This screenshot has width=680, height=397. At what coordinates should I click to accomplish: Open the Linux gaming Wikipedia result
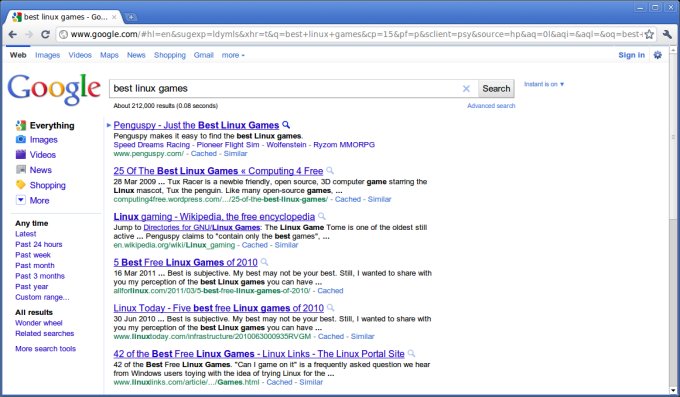point(214,217)
